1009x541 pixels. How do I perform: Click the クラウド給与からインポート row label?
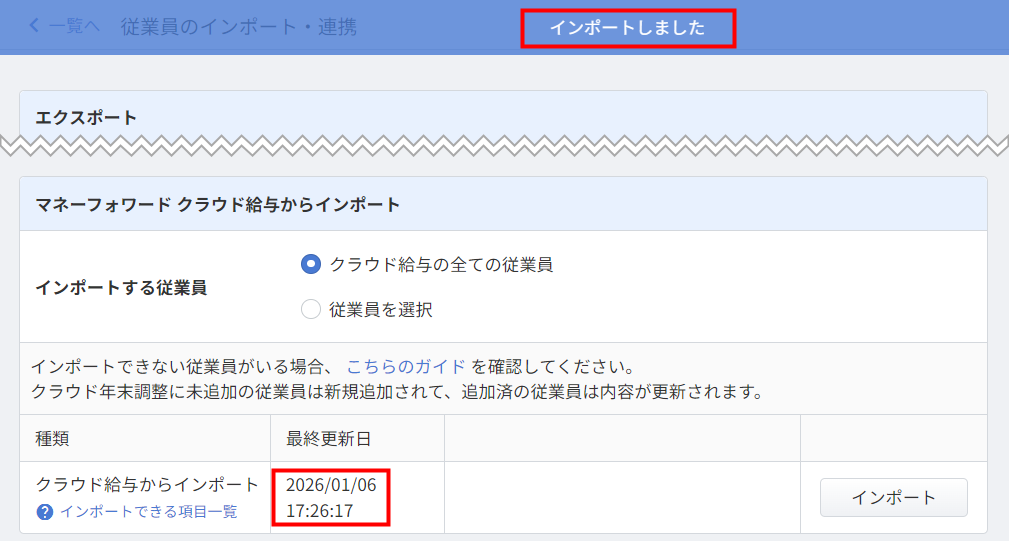tap(147, 484)
